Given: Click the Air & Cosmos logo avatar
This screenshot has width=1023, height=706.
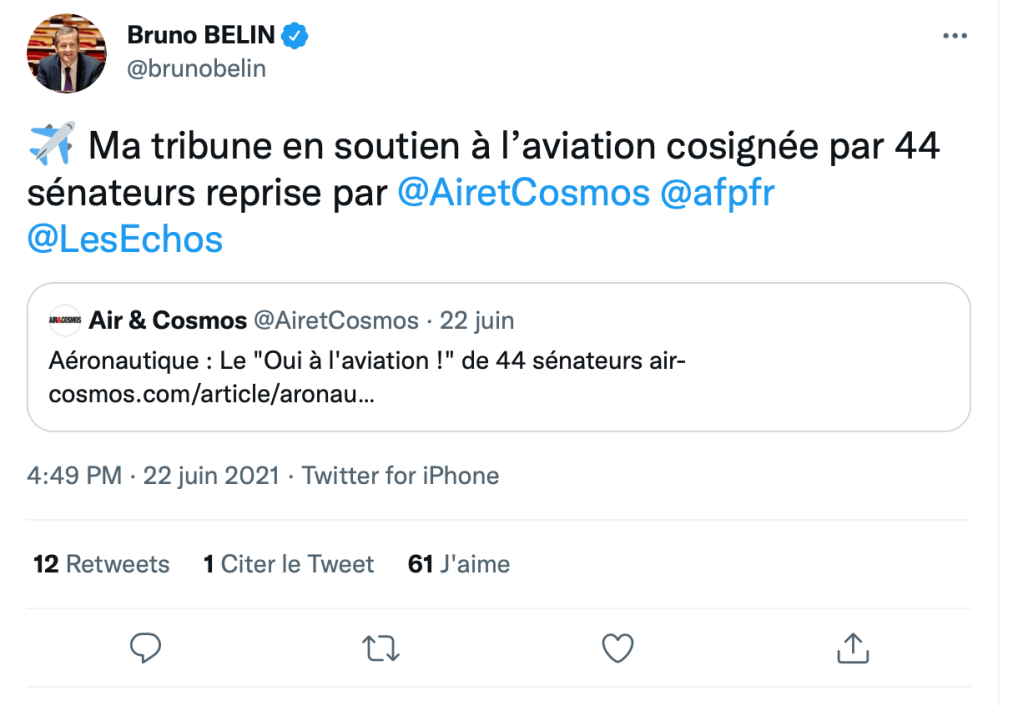Looking at the screenshot, I should pos(65,321).
